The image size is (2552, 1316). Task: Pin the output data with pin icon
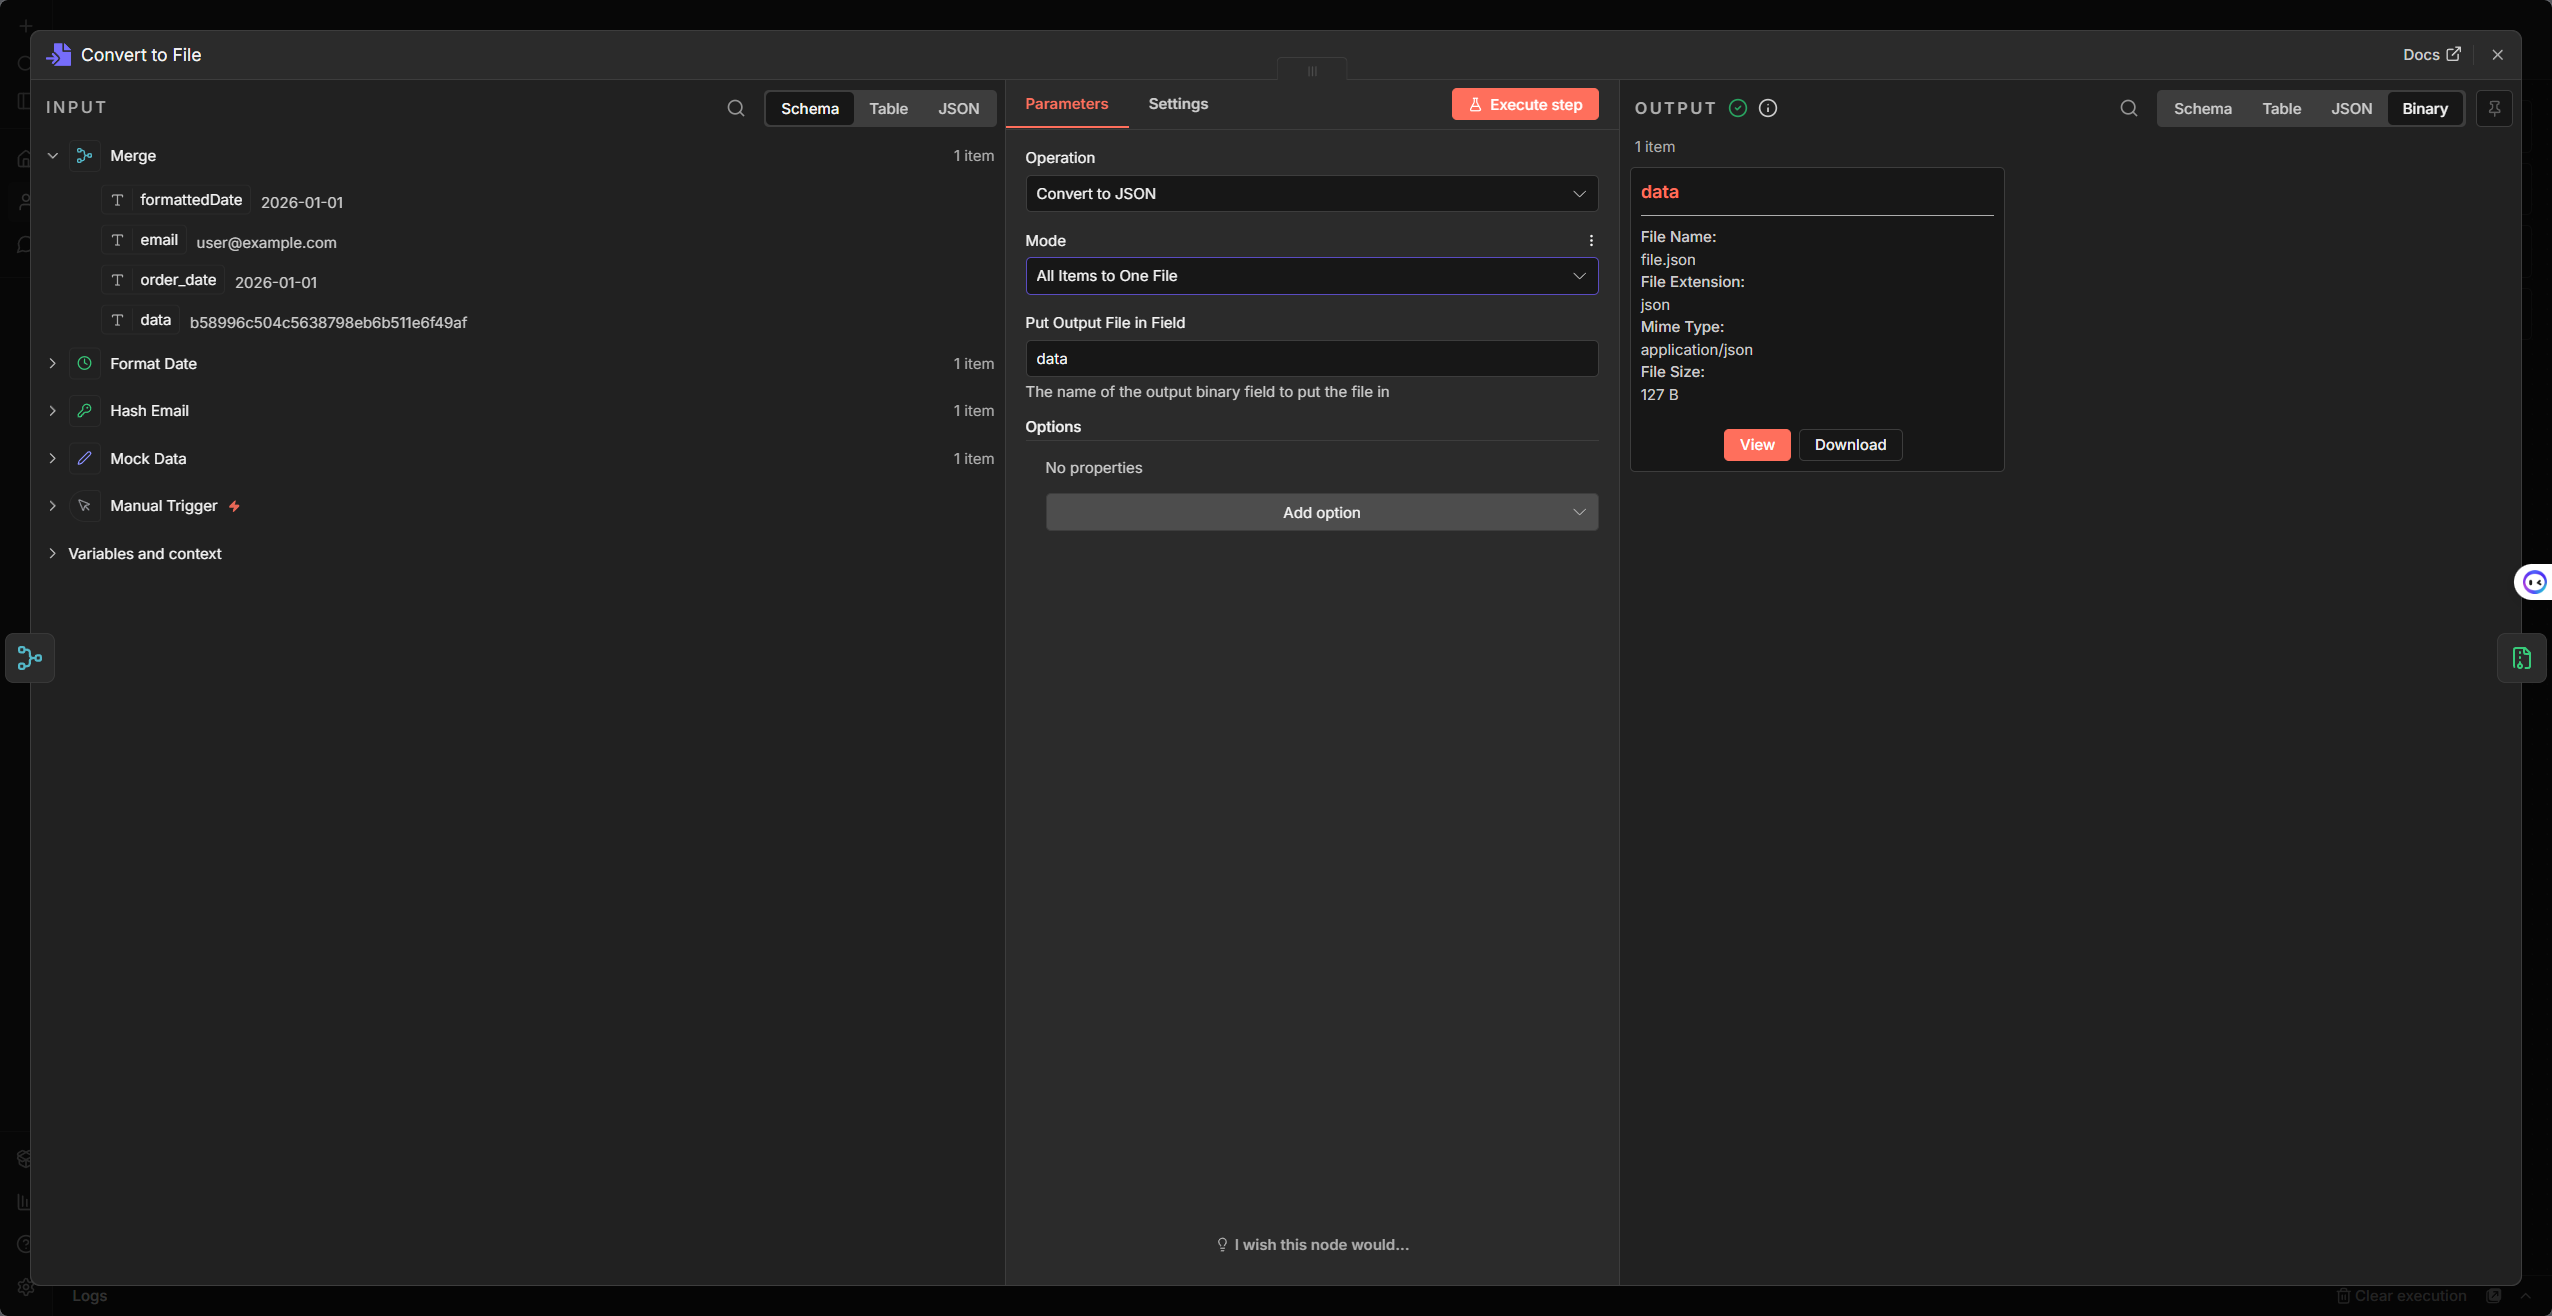click(x=2494, y=108)
